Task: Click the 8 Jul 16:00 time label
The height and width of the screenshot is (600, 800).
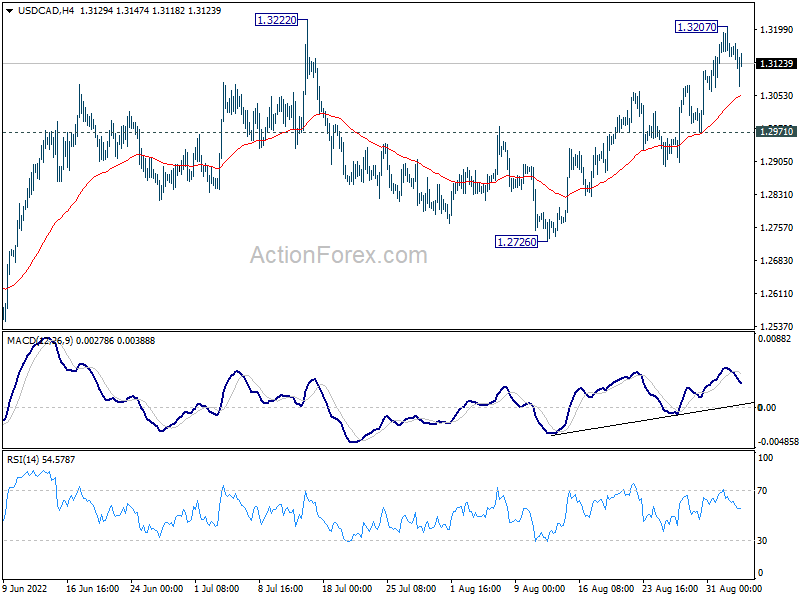Action: click(x=281, y=589)
